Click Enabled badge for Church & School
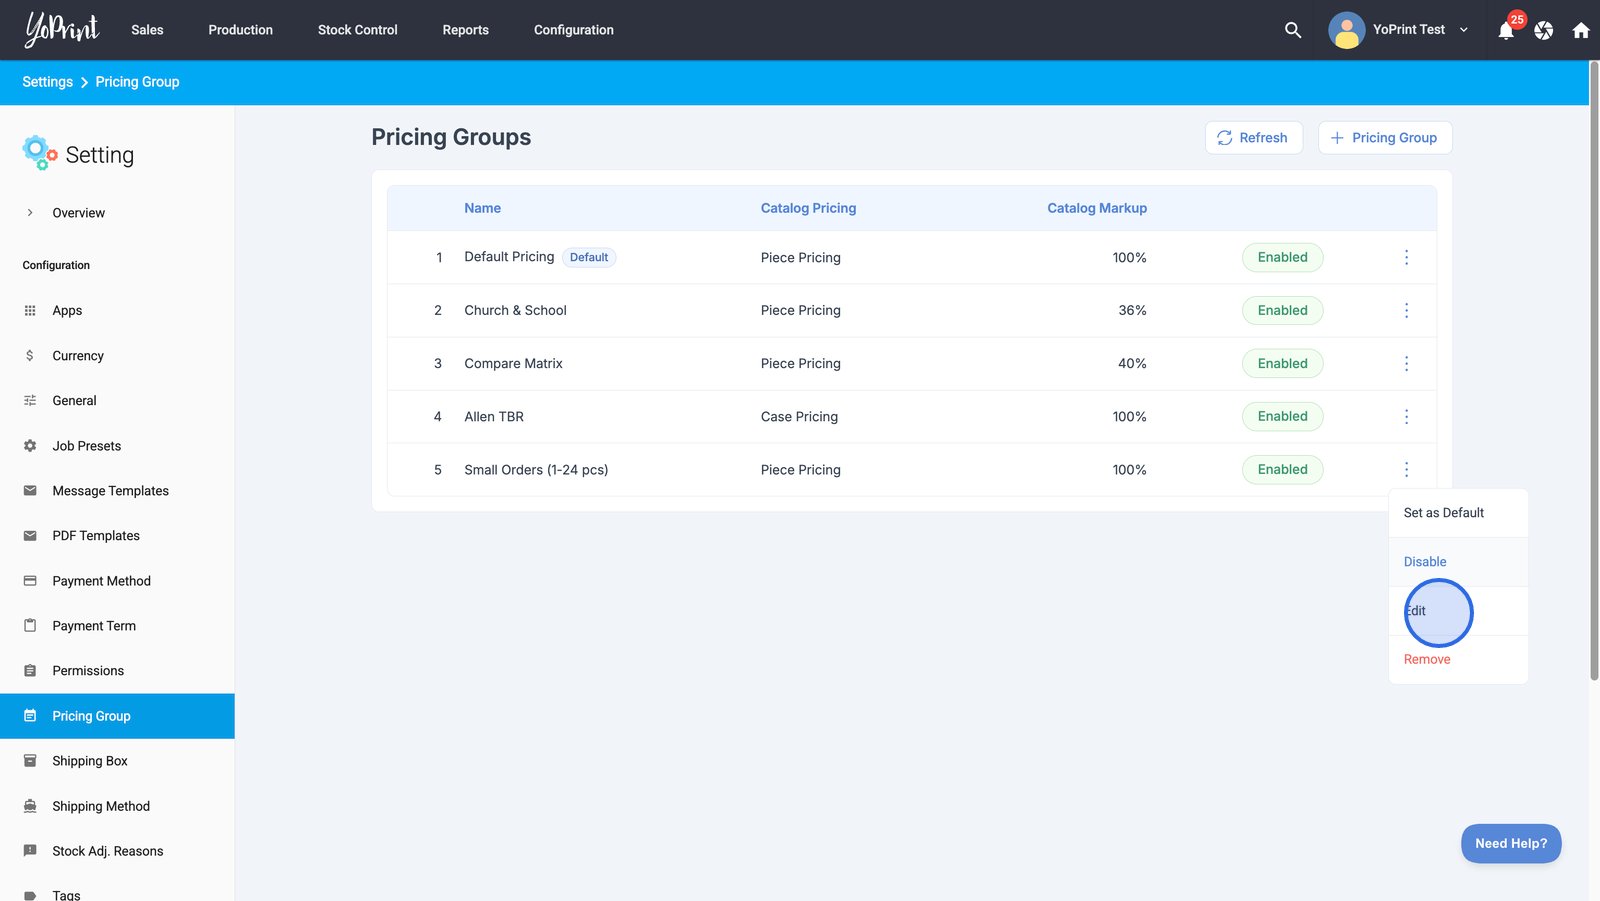The height and width of the screenshot is (901, 1600). point(1282,311)
